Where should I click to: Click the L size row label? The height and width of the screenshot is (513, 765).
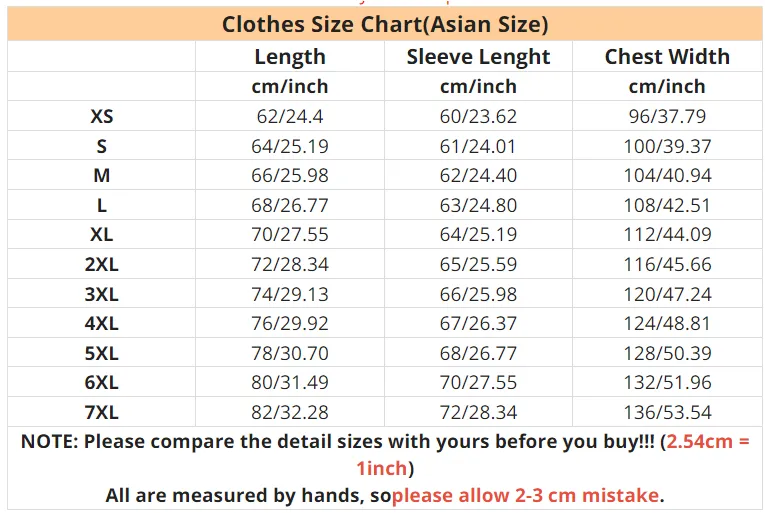pos(101,205)
